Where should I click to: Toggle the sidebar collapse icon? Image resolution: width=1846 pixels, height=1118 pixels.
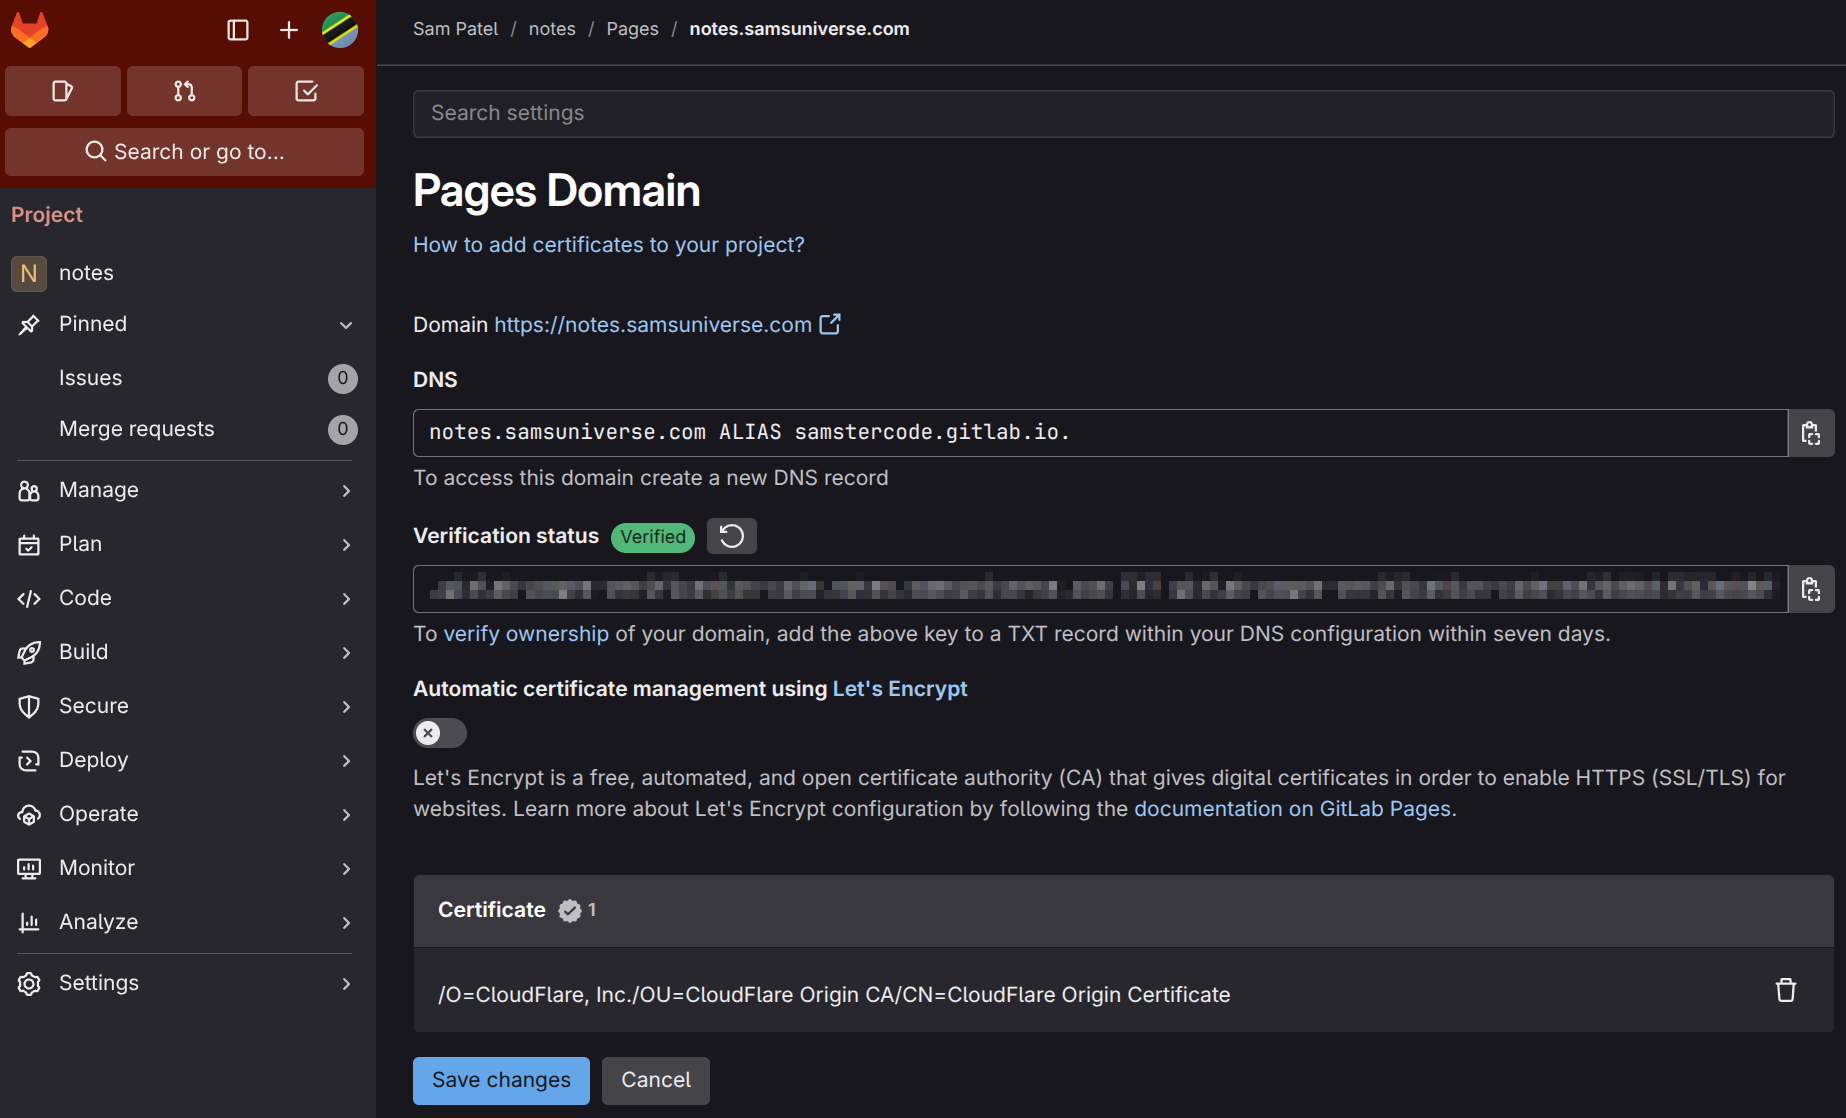238,30
